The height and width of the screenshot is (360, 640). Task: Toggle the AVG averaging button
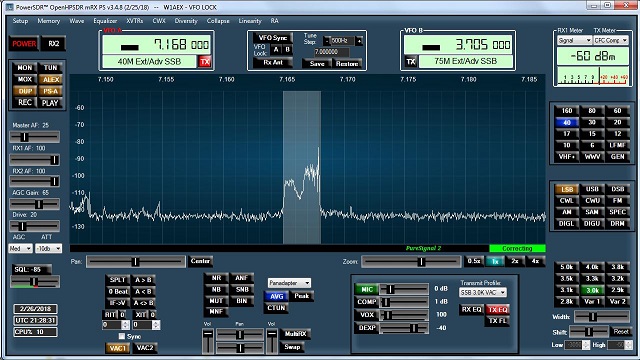(276, 296)
